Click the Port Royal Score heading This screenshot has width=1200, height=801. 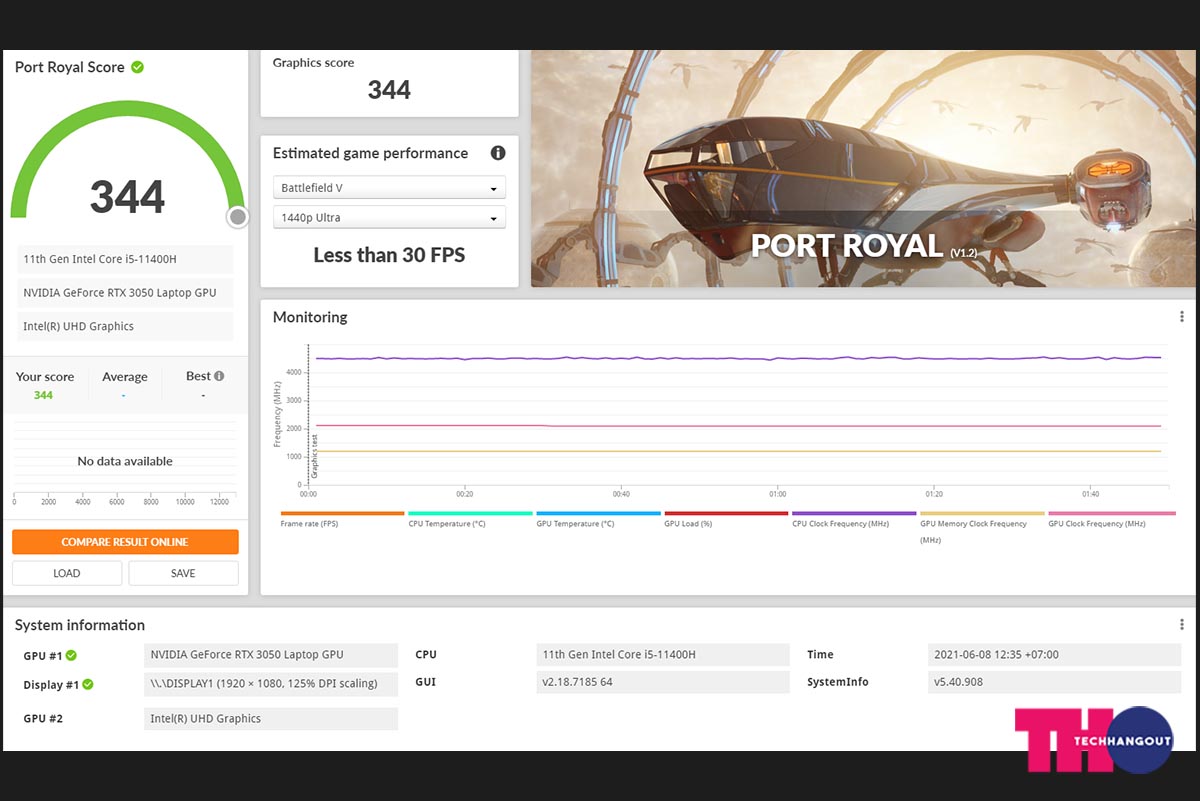pos(70,67)
